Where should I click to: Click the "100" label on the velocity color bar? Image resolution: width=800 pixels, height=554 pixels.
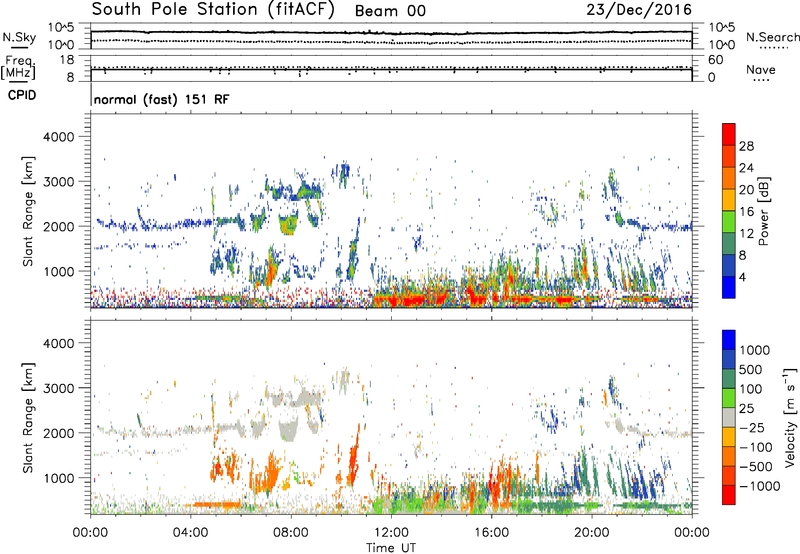pos(751,389)
